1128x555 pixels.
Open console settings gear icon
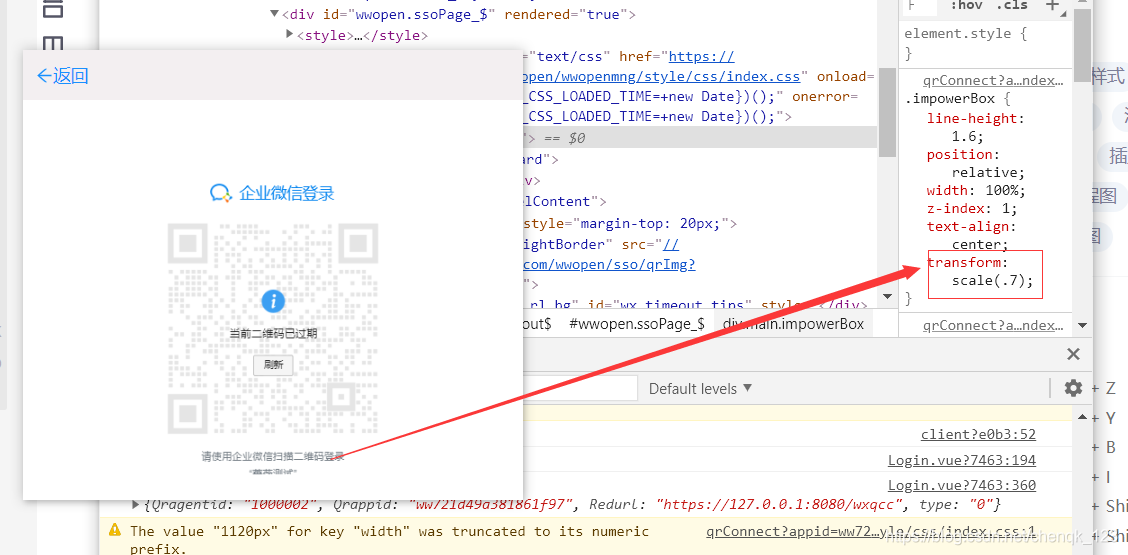pos(1073,389)
